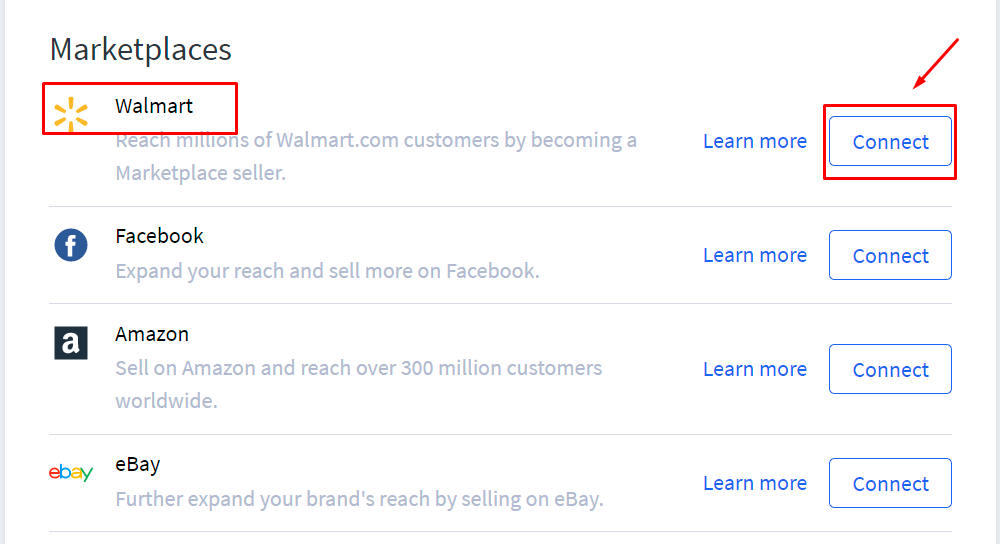1000x544 pixels.
Task: Follow the Amazon Learn more link
Action: tap(755, 369)
